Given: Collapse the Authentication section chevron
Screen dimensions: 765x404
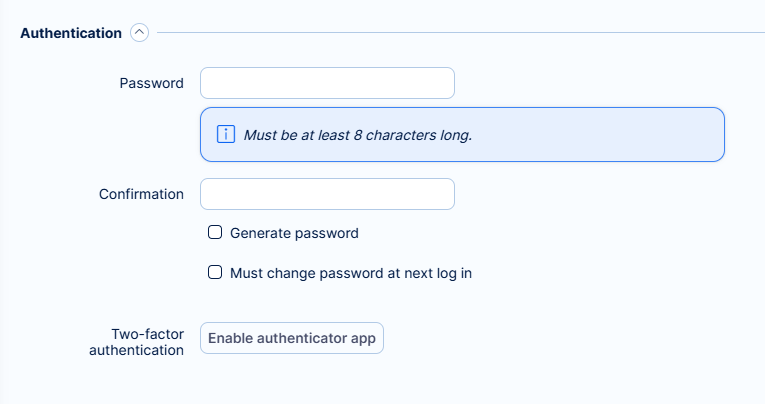Looking at the screenshot, I should [139, 33].
